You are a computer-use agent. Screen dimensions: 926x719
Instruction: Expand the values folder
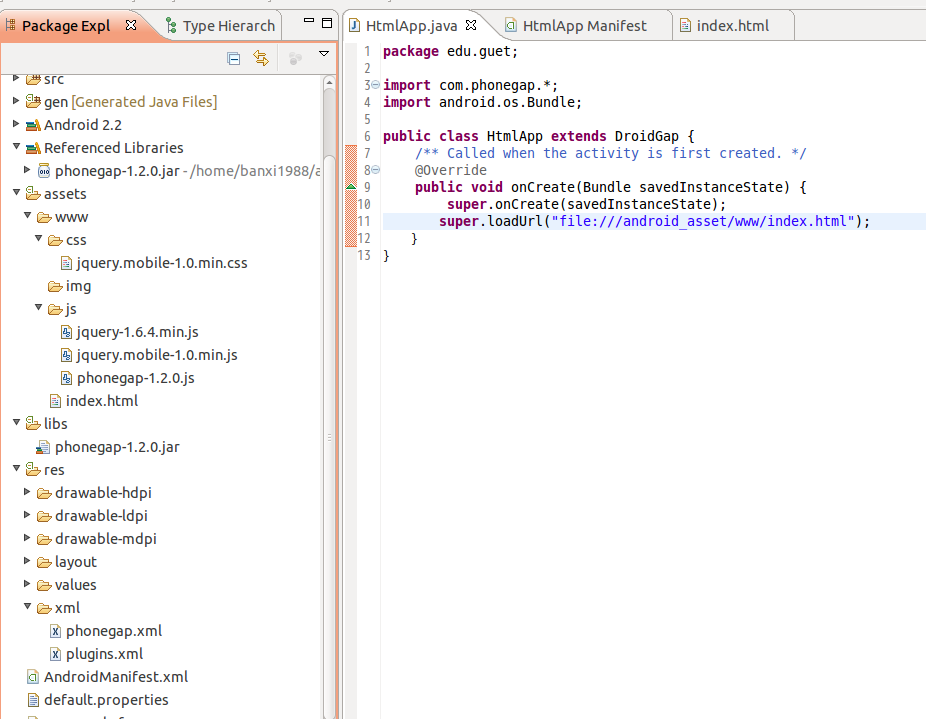pos(27,584)
